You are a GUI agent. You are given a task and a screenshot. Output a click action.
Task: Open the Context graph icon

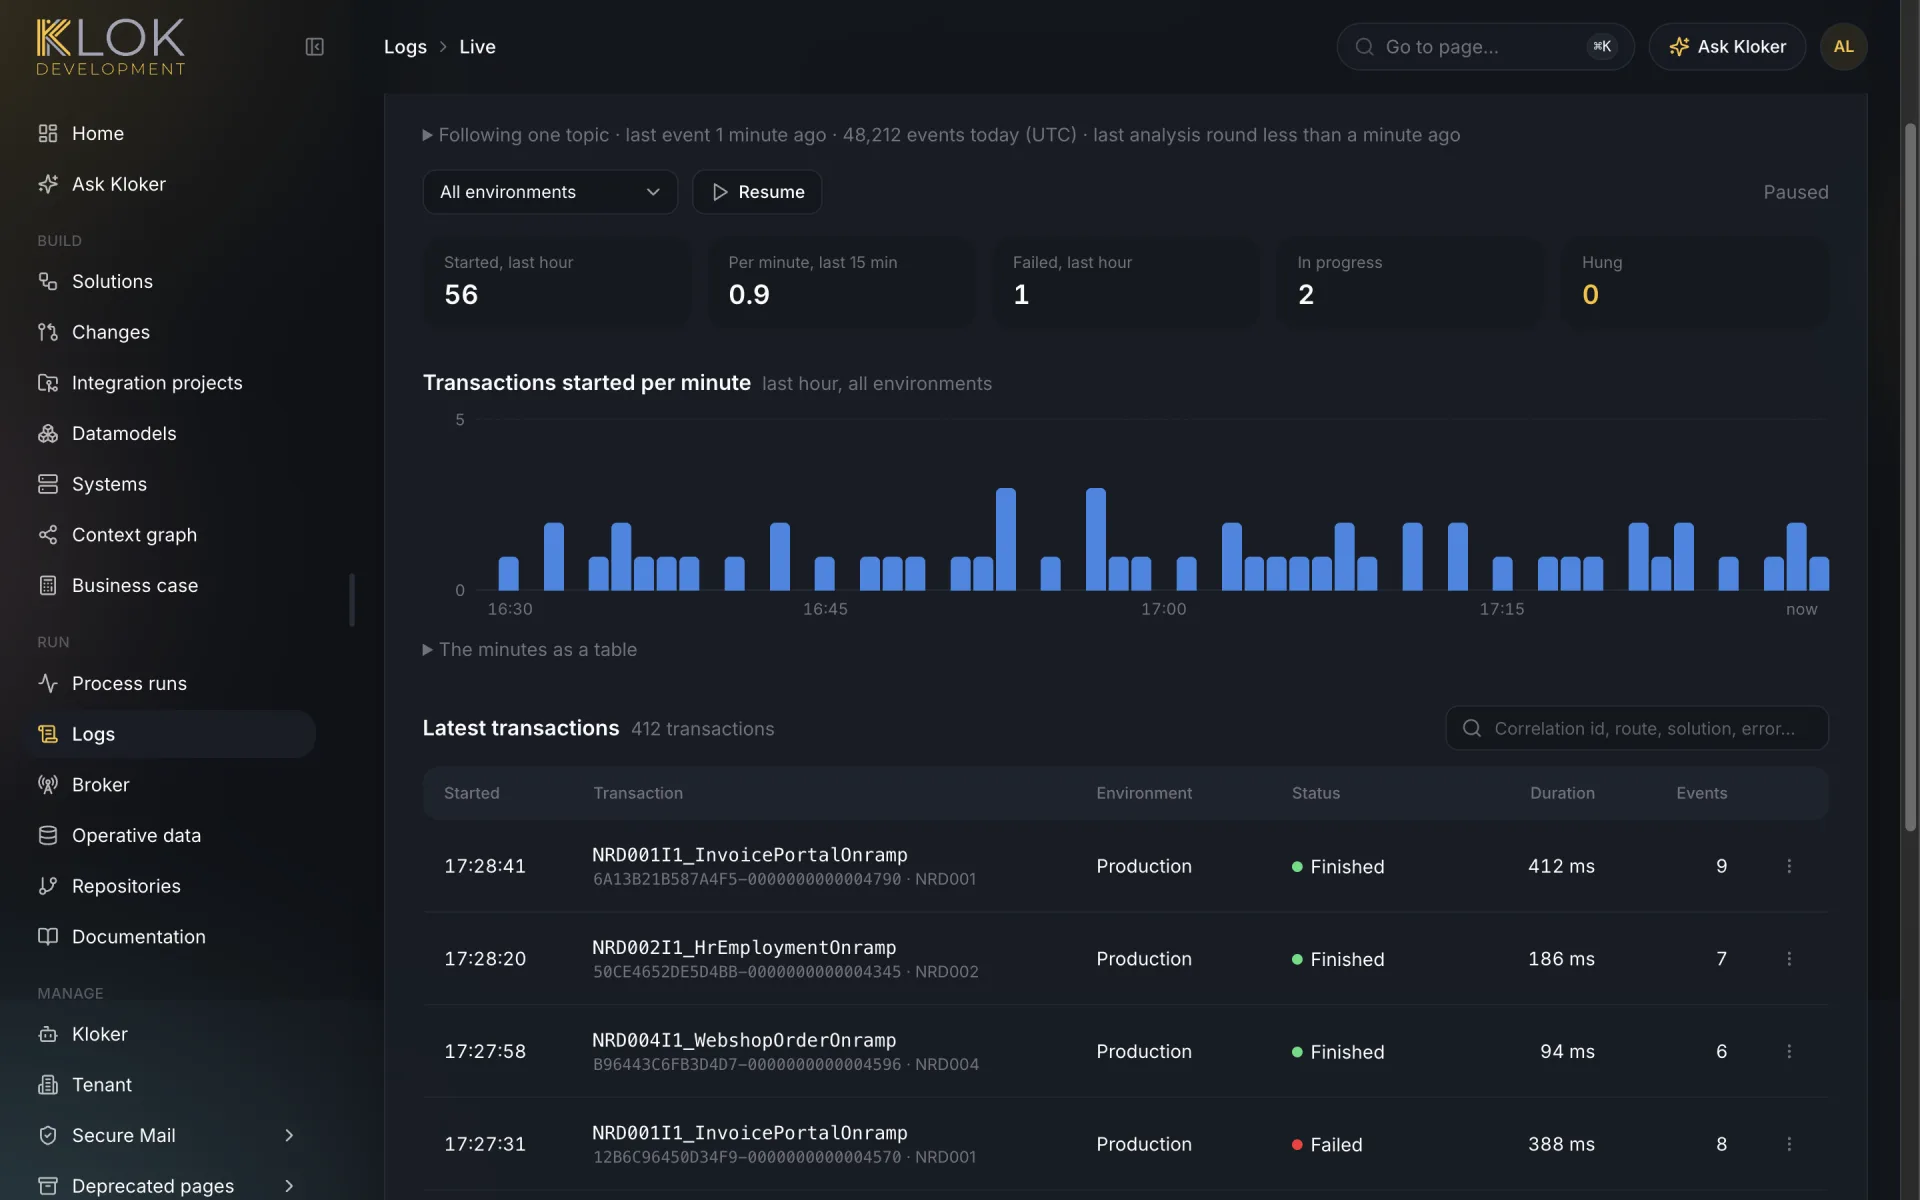(48, 535)
